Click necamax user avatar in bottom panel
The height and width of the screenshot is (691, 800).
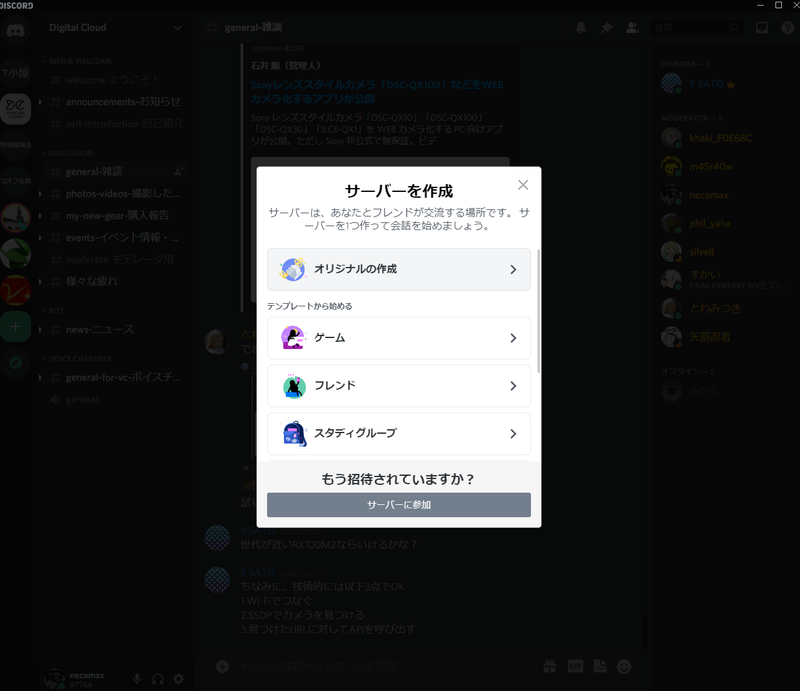coord(54,679)
